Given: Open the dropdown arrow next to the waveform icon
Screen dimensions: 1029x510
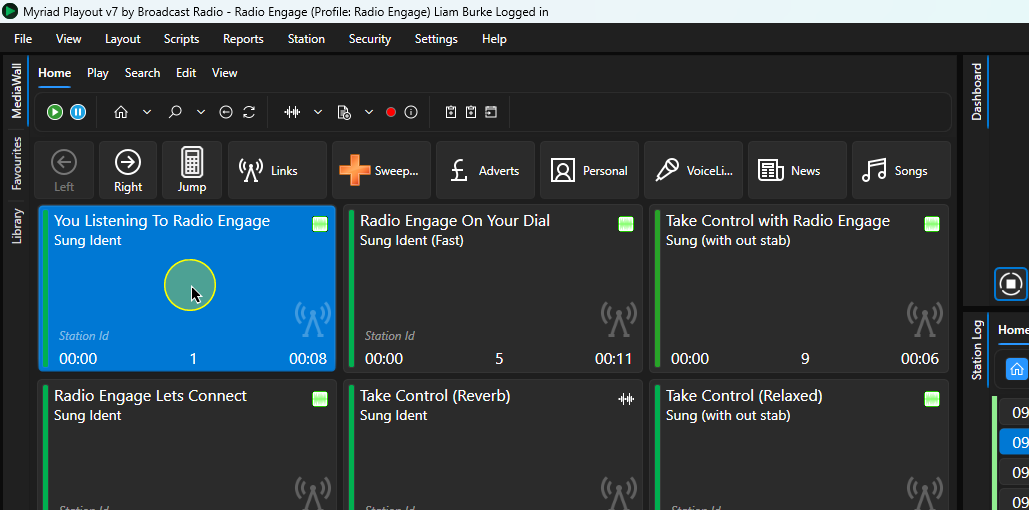Looking at the screenshot, I should pyautogui.click(x=318, y=112).
